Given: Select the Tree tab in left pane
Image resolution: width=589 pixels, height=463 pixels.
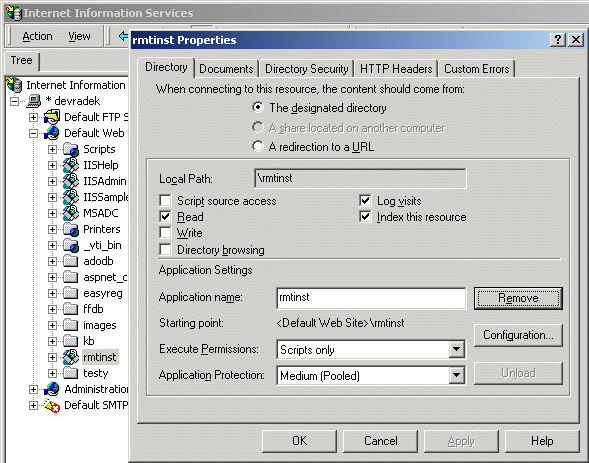Looking at the screenshot, I should (x=21, y=60).
